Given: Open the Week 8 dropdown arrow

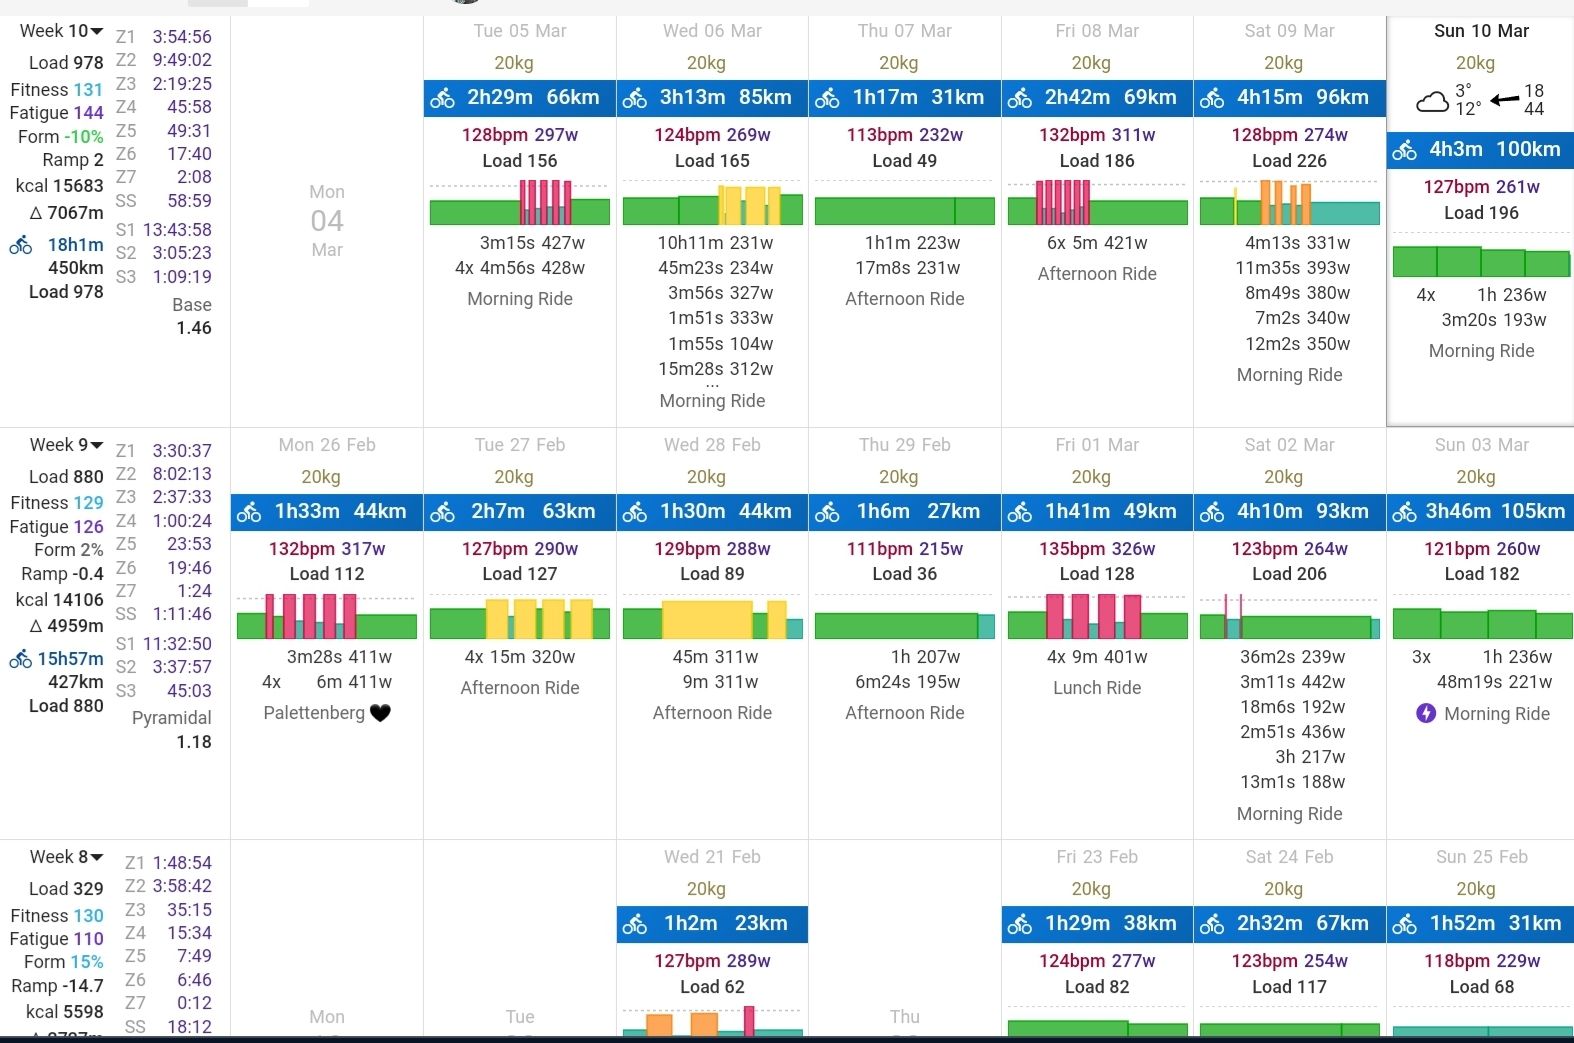Looking at the screenshot, I should tap(97, 858).
